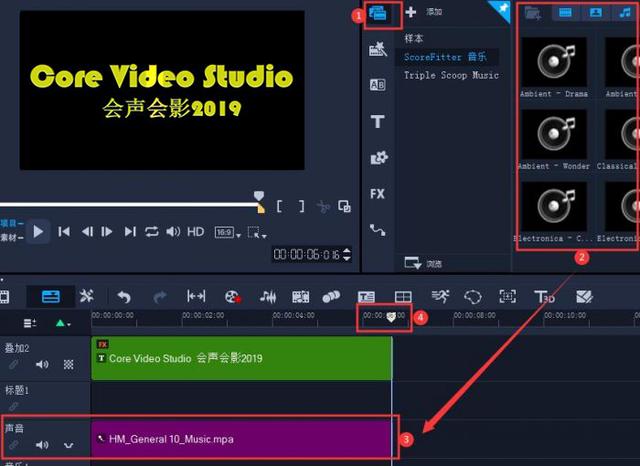This screenshot has height=466, width=640.
Task: Mute the 声音 voice track
Action: [x=42, y=444]
